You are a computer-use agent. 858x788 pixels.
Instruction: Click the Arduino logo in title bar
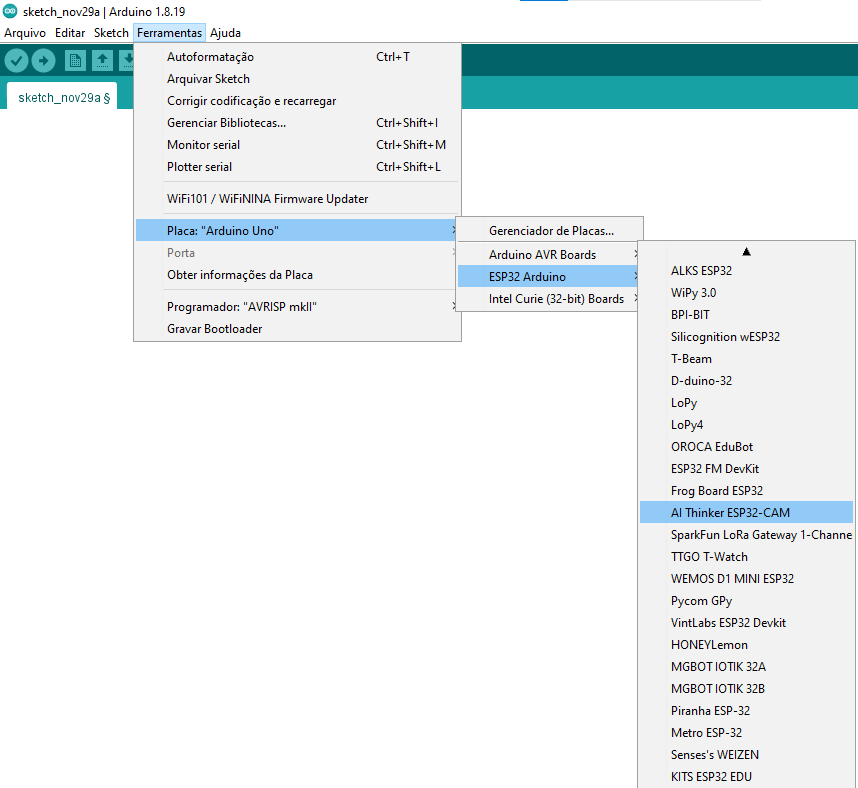[x=10, y=11]
